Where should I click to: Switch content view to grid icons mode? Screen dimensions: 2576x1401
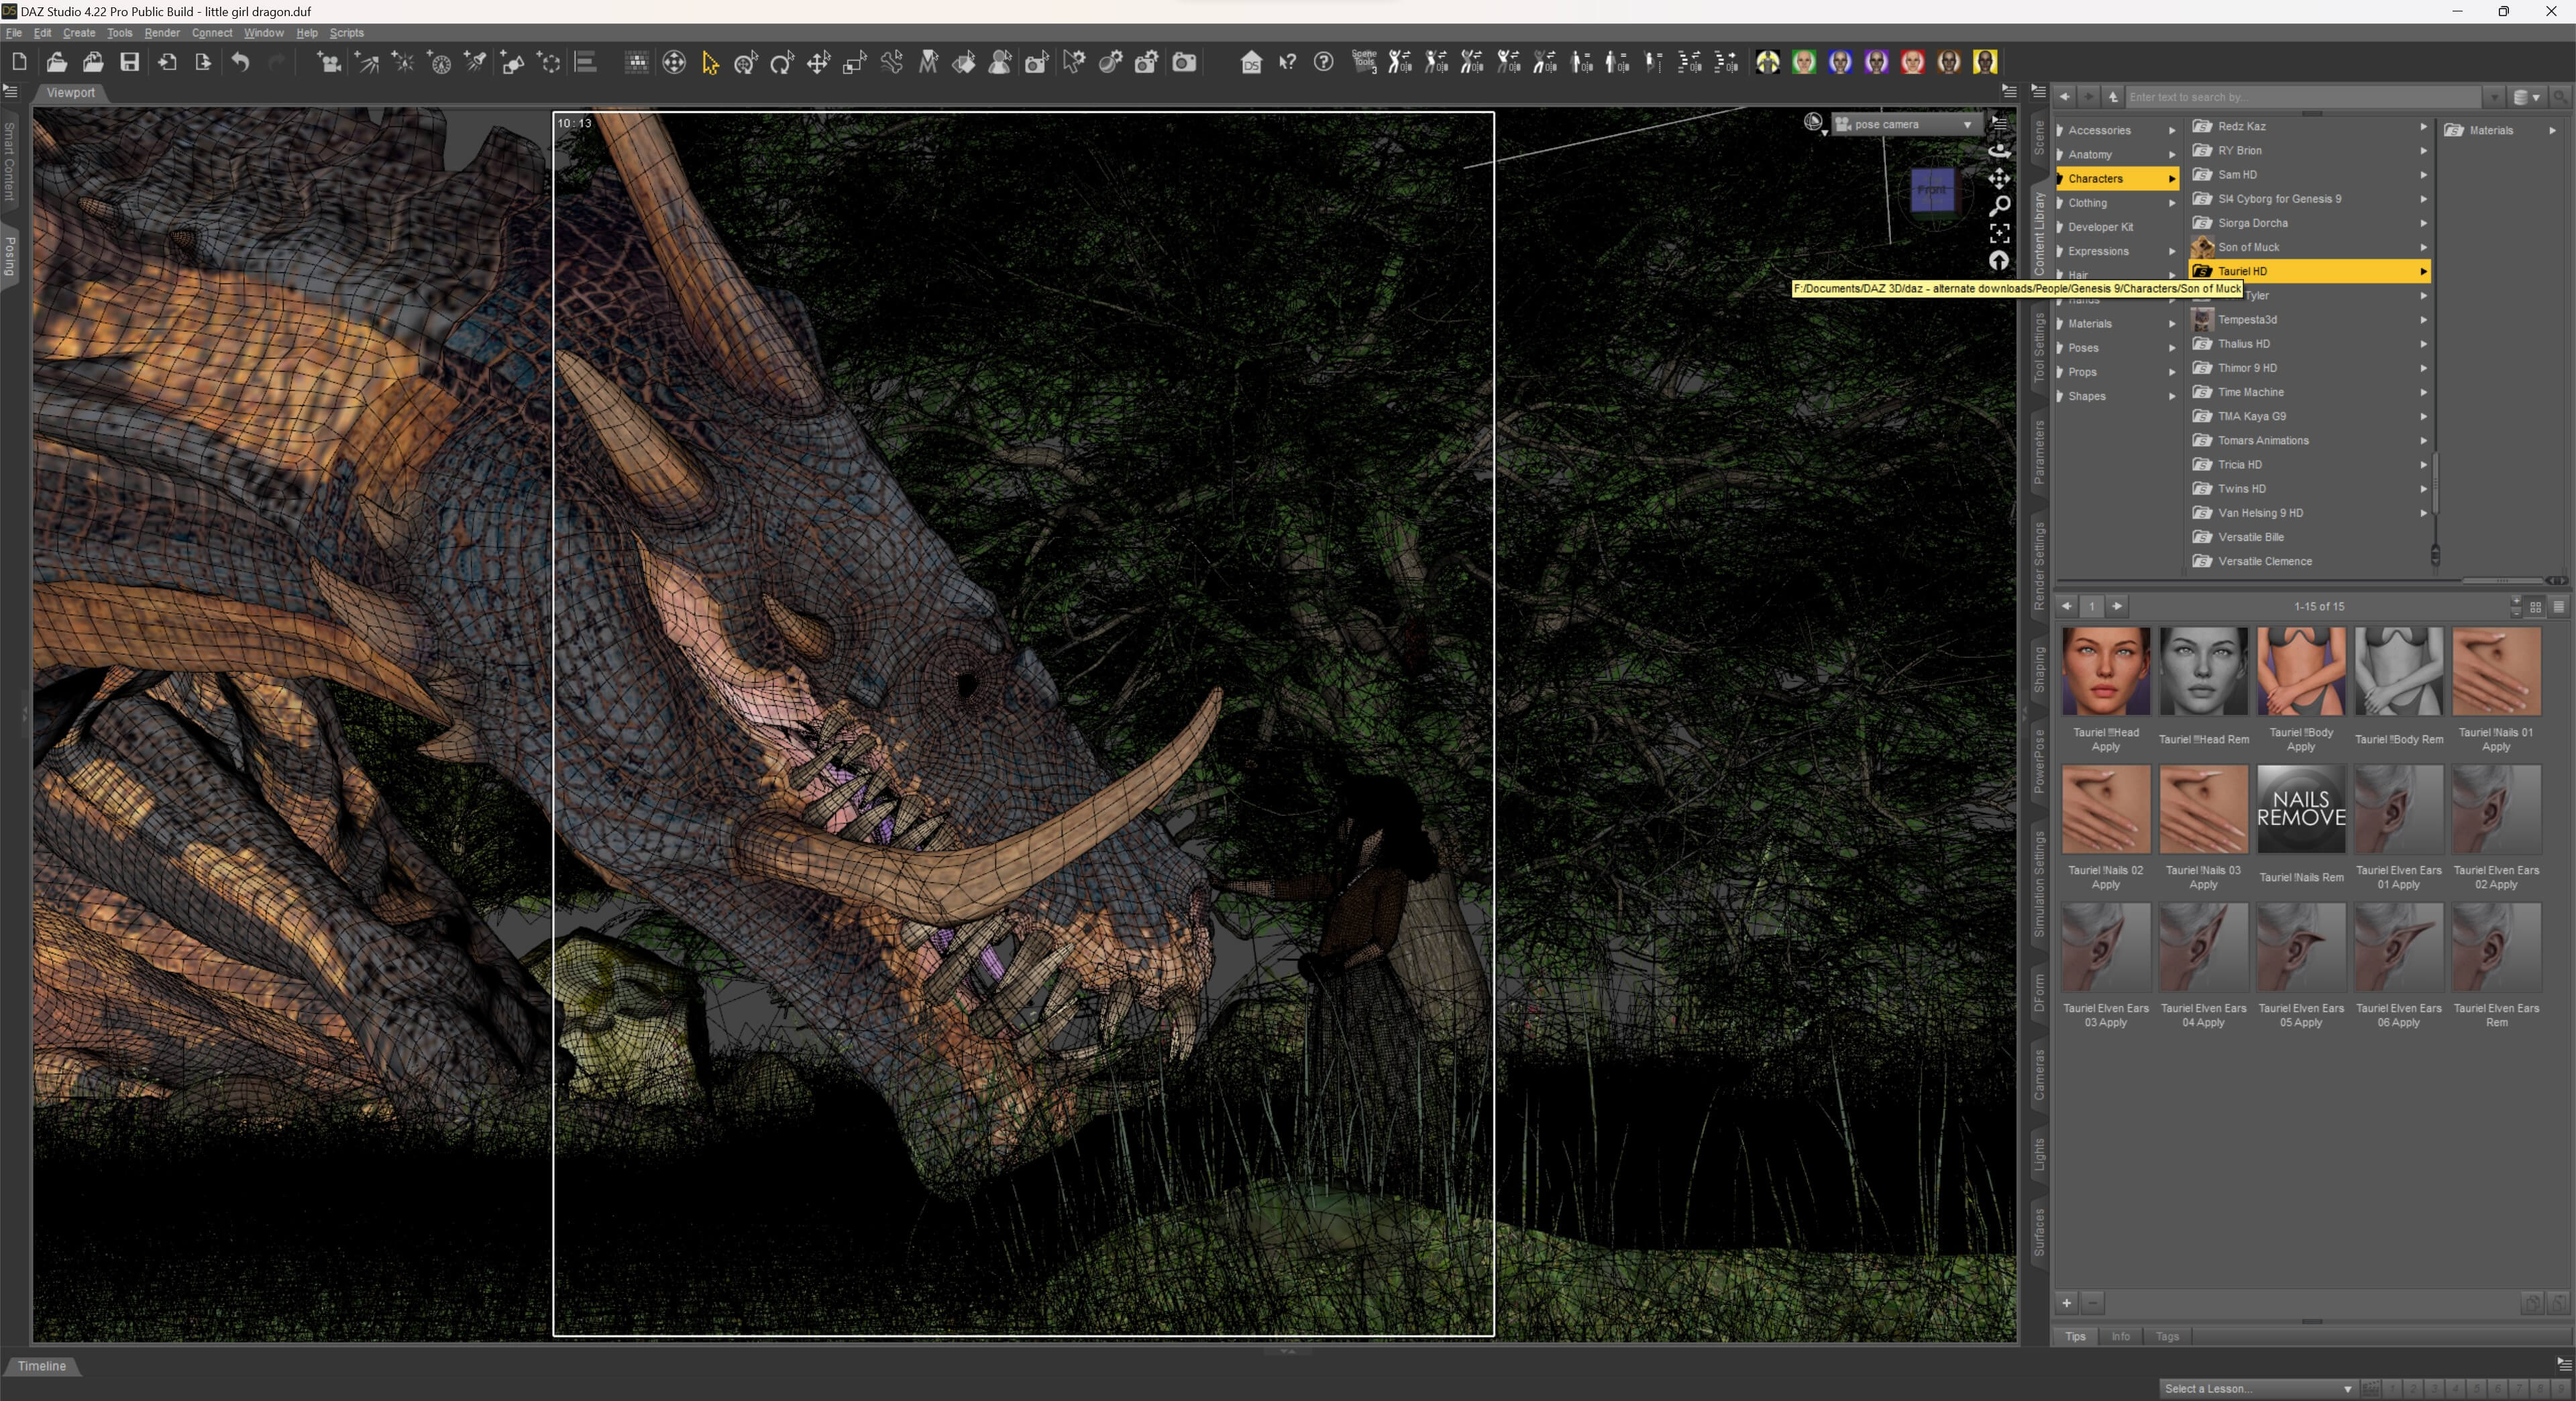point(2535,607)
